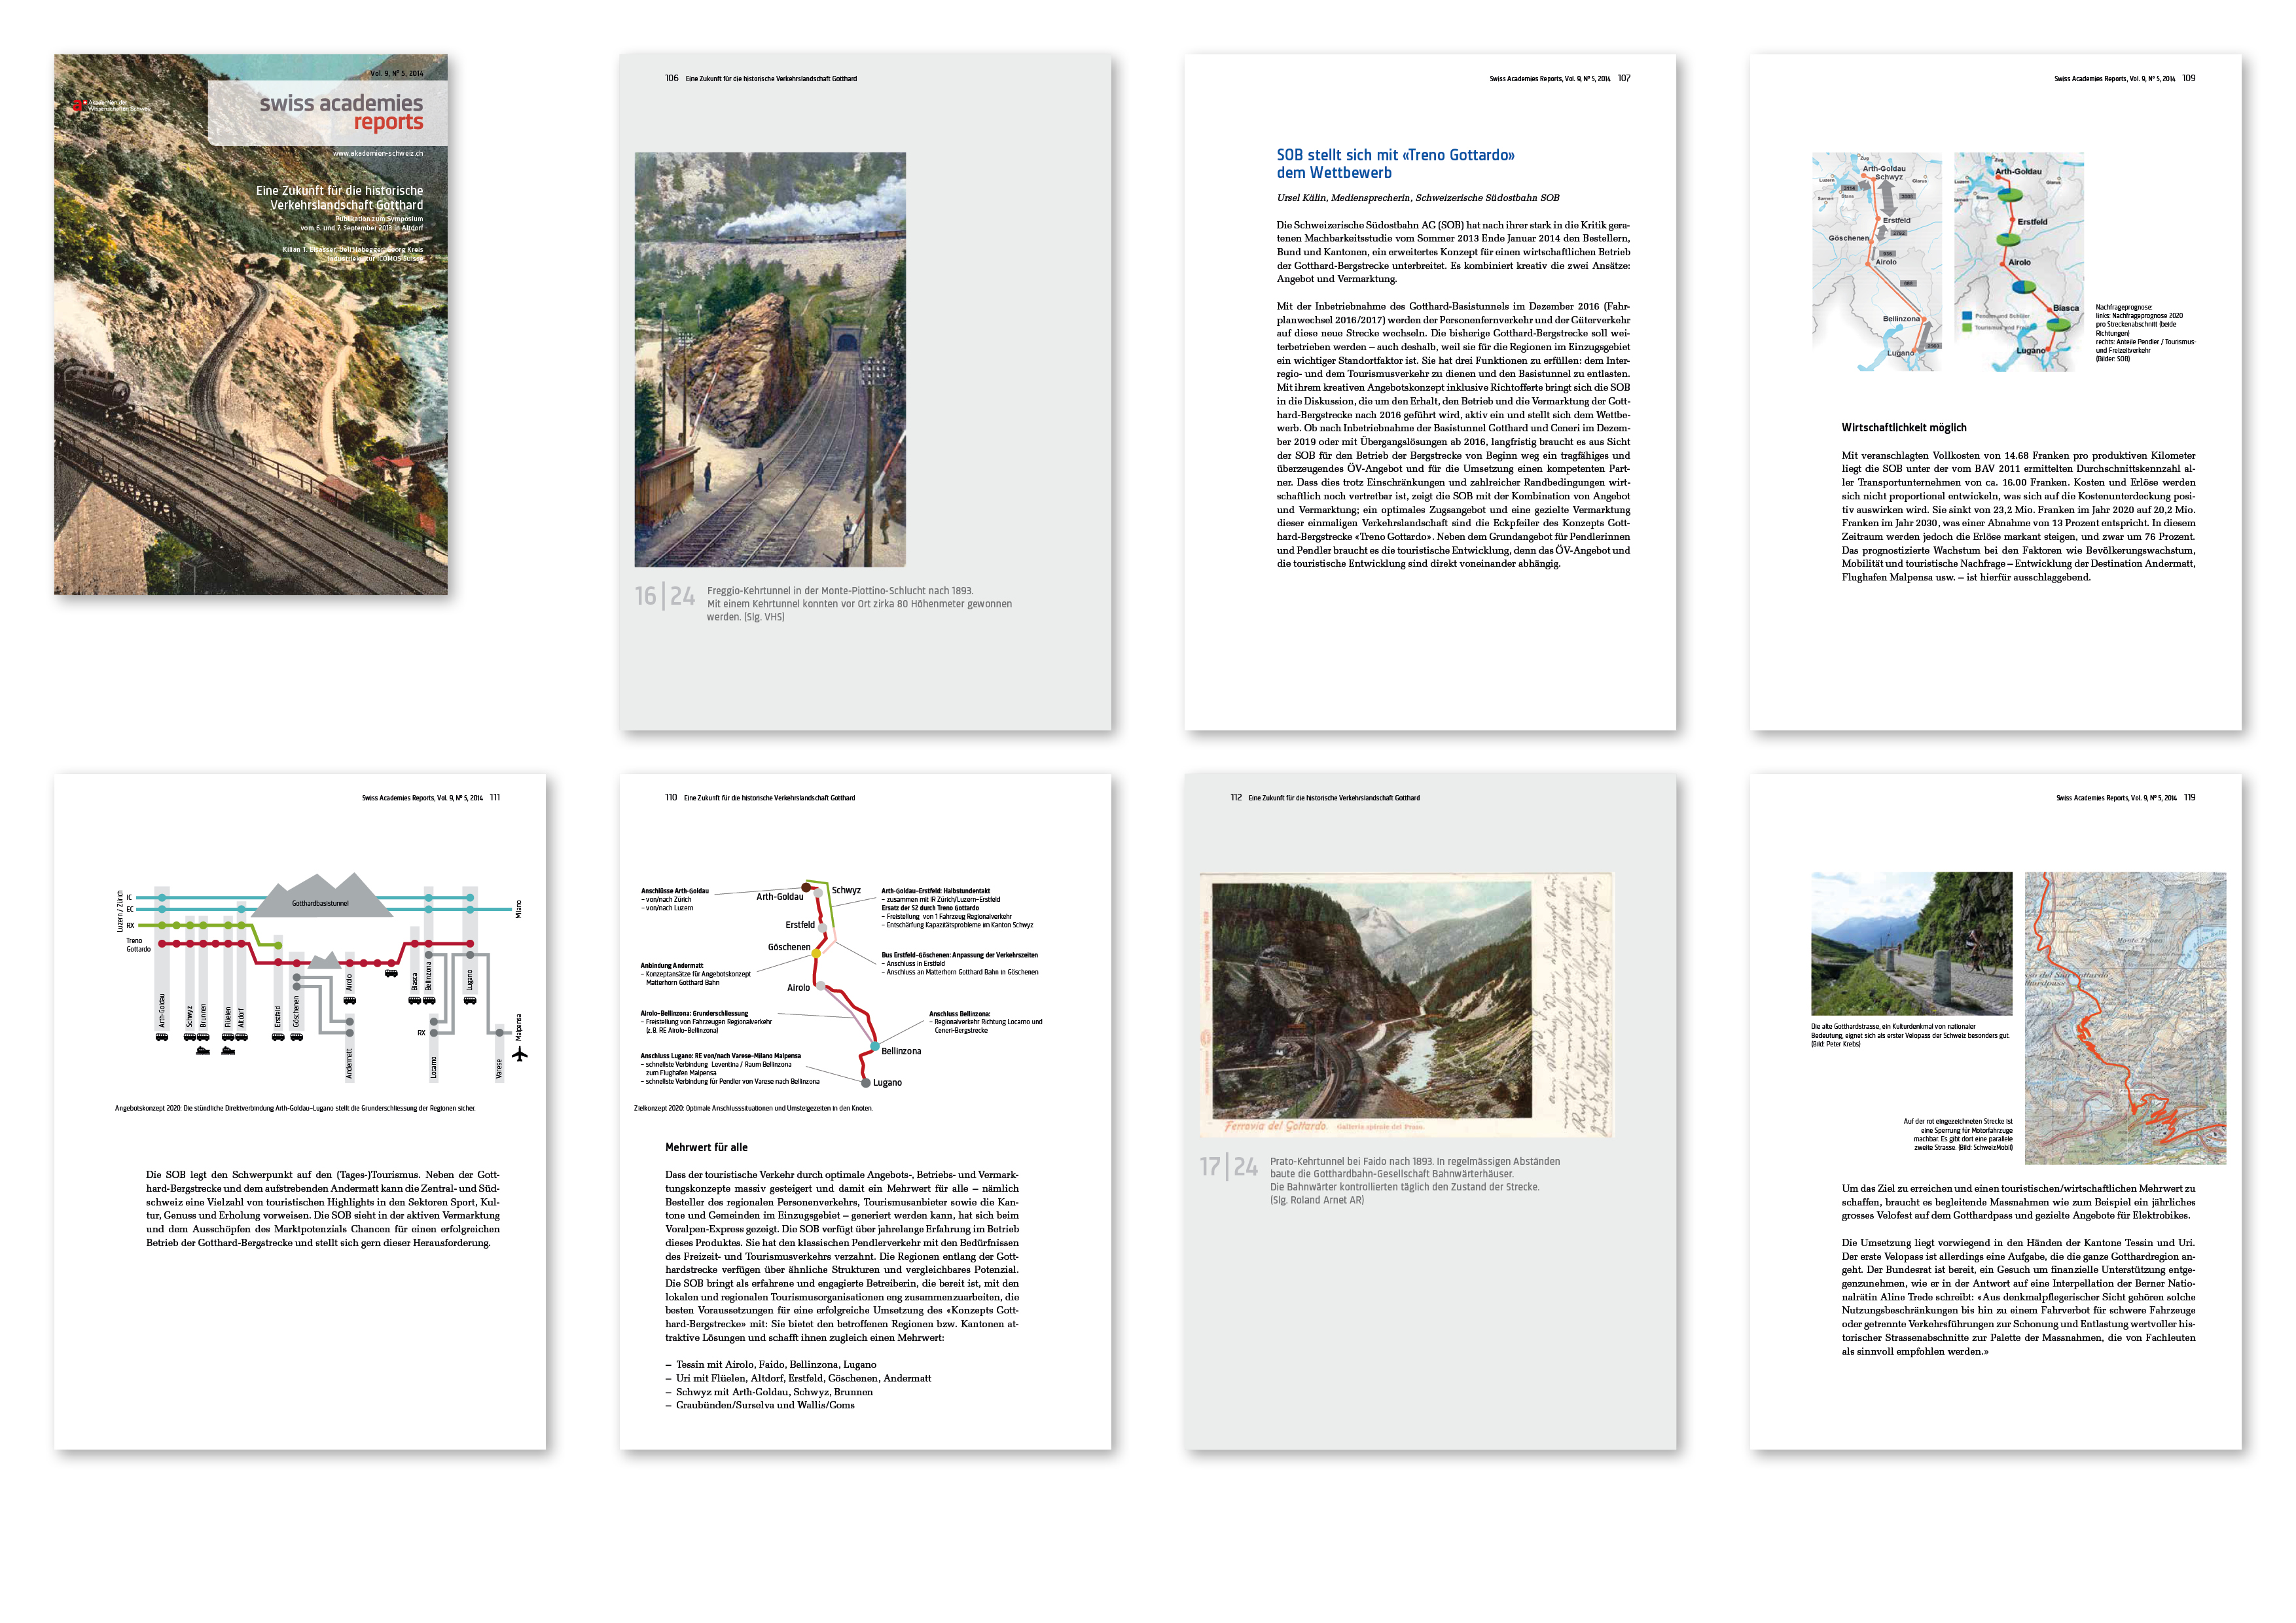
Task: Click the train icon below Lugano in the diagram
Action: (x=469, y=999)
